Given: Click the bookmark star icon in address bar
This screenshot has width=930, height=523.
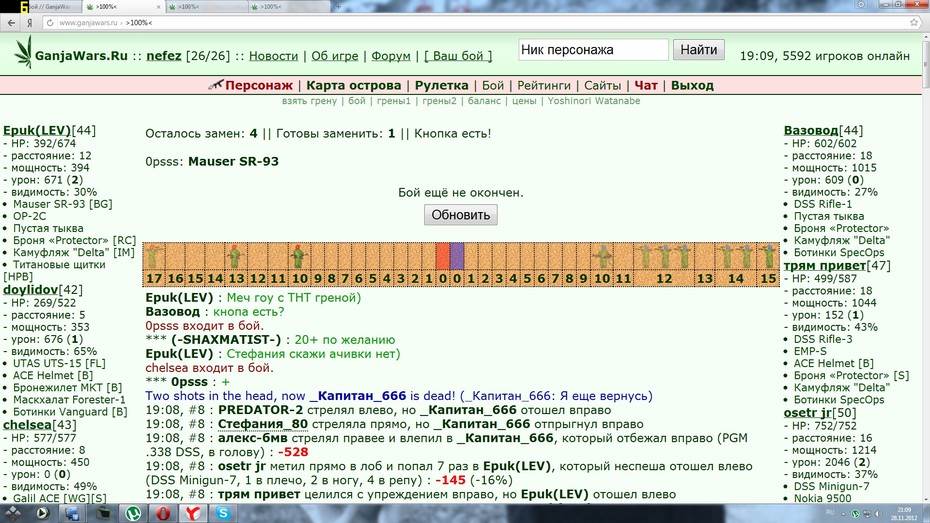Looking at the screenshot, I should (914, 23).
